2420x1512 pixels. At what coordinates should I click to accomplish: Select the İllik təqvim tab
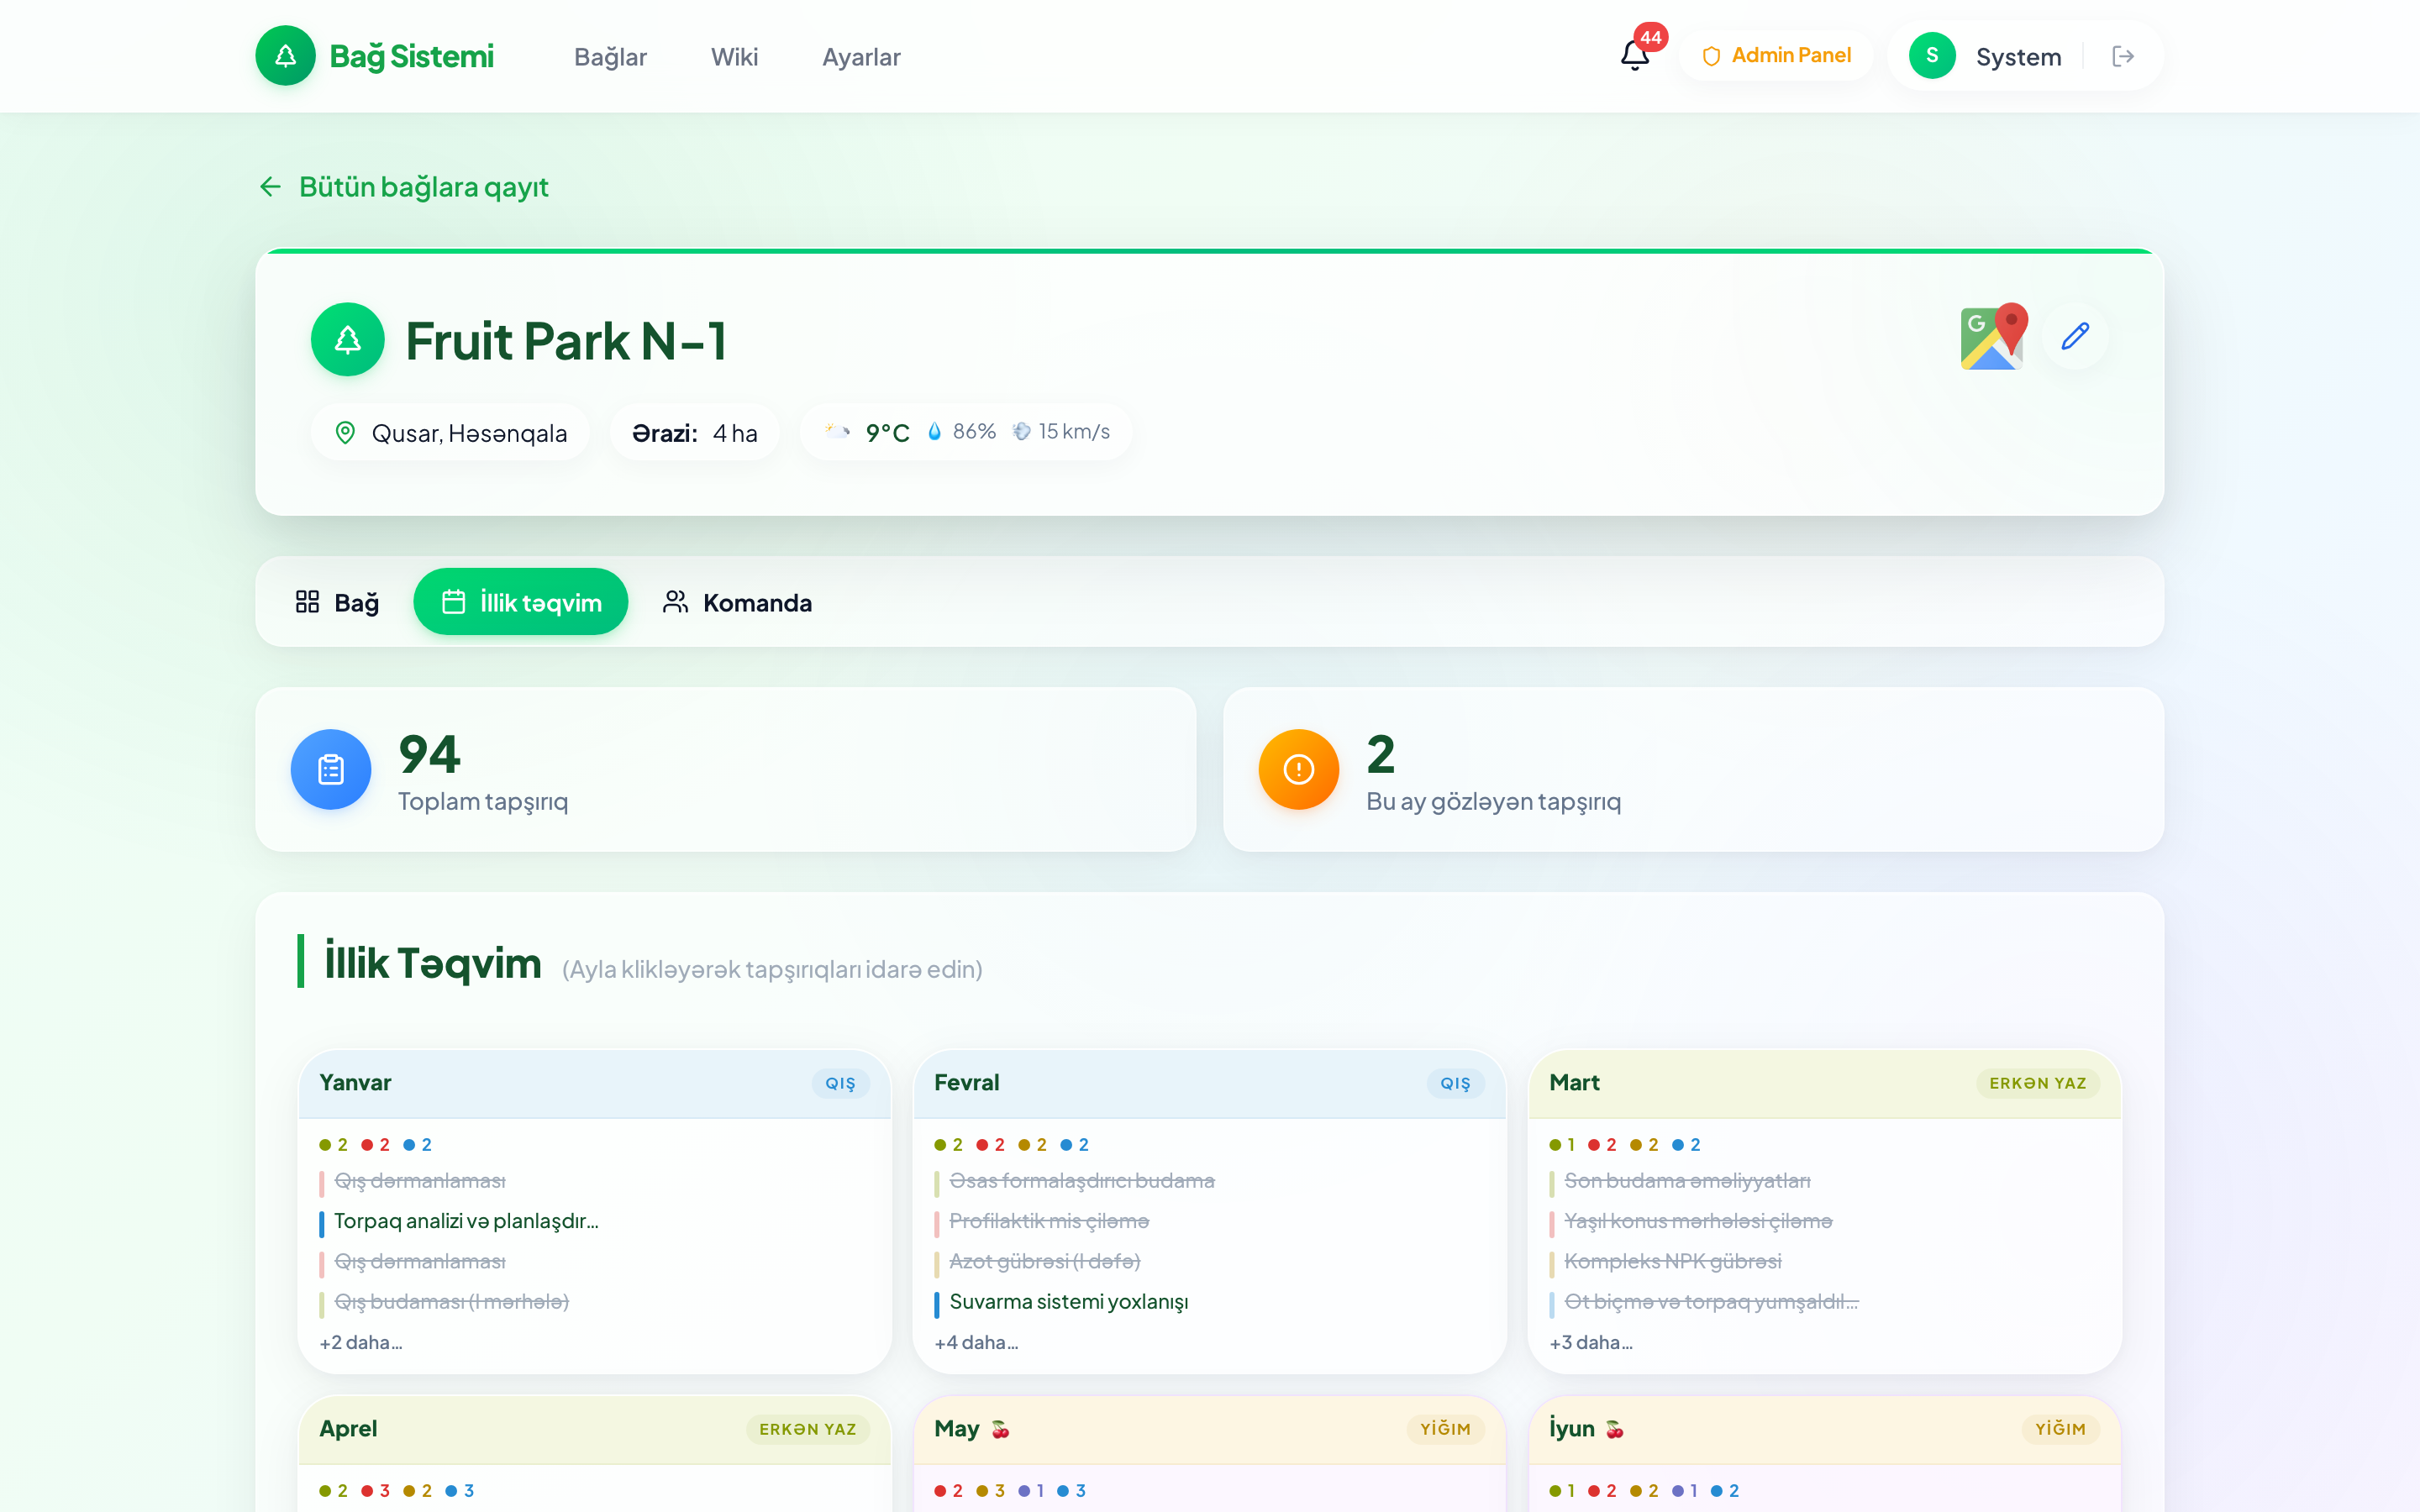521,602
